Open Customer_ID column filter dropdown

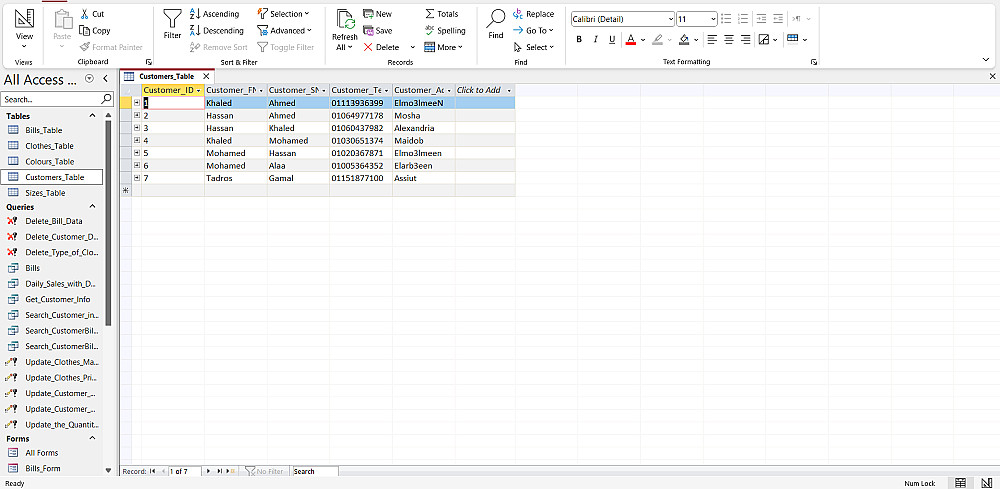198,91
